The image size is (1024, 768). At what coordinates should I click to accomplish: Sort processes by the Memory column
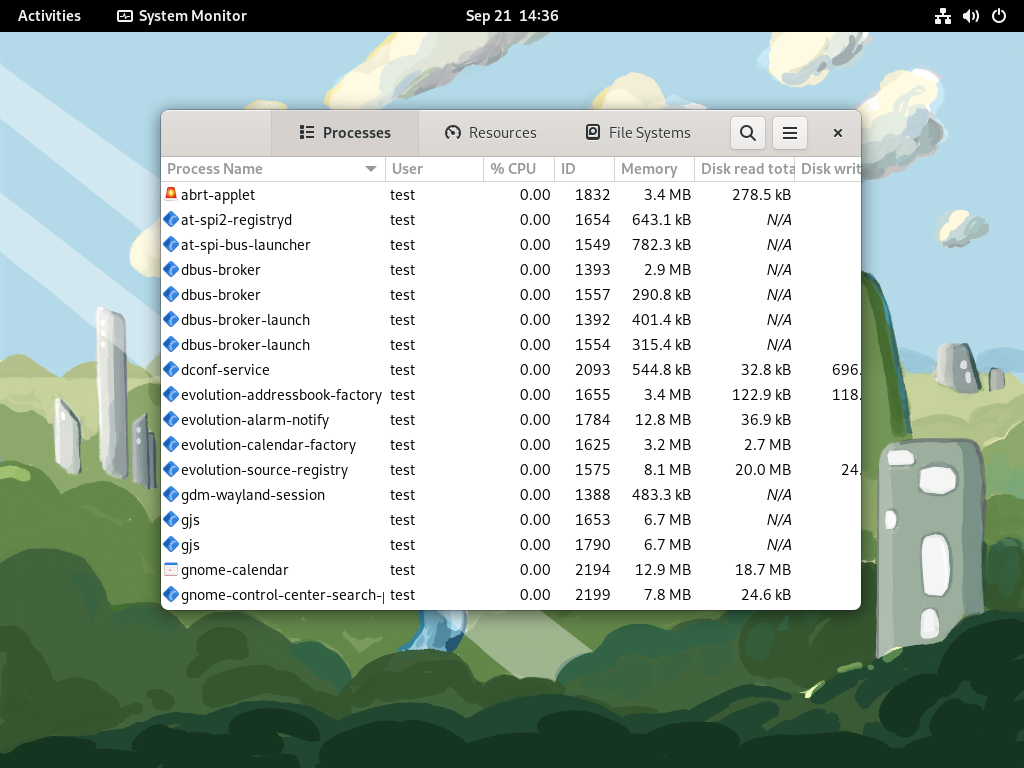click(654, 169)
